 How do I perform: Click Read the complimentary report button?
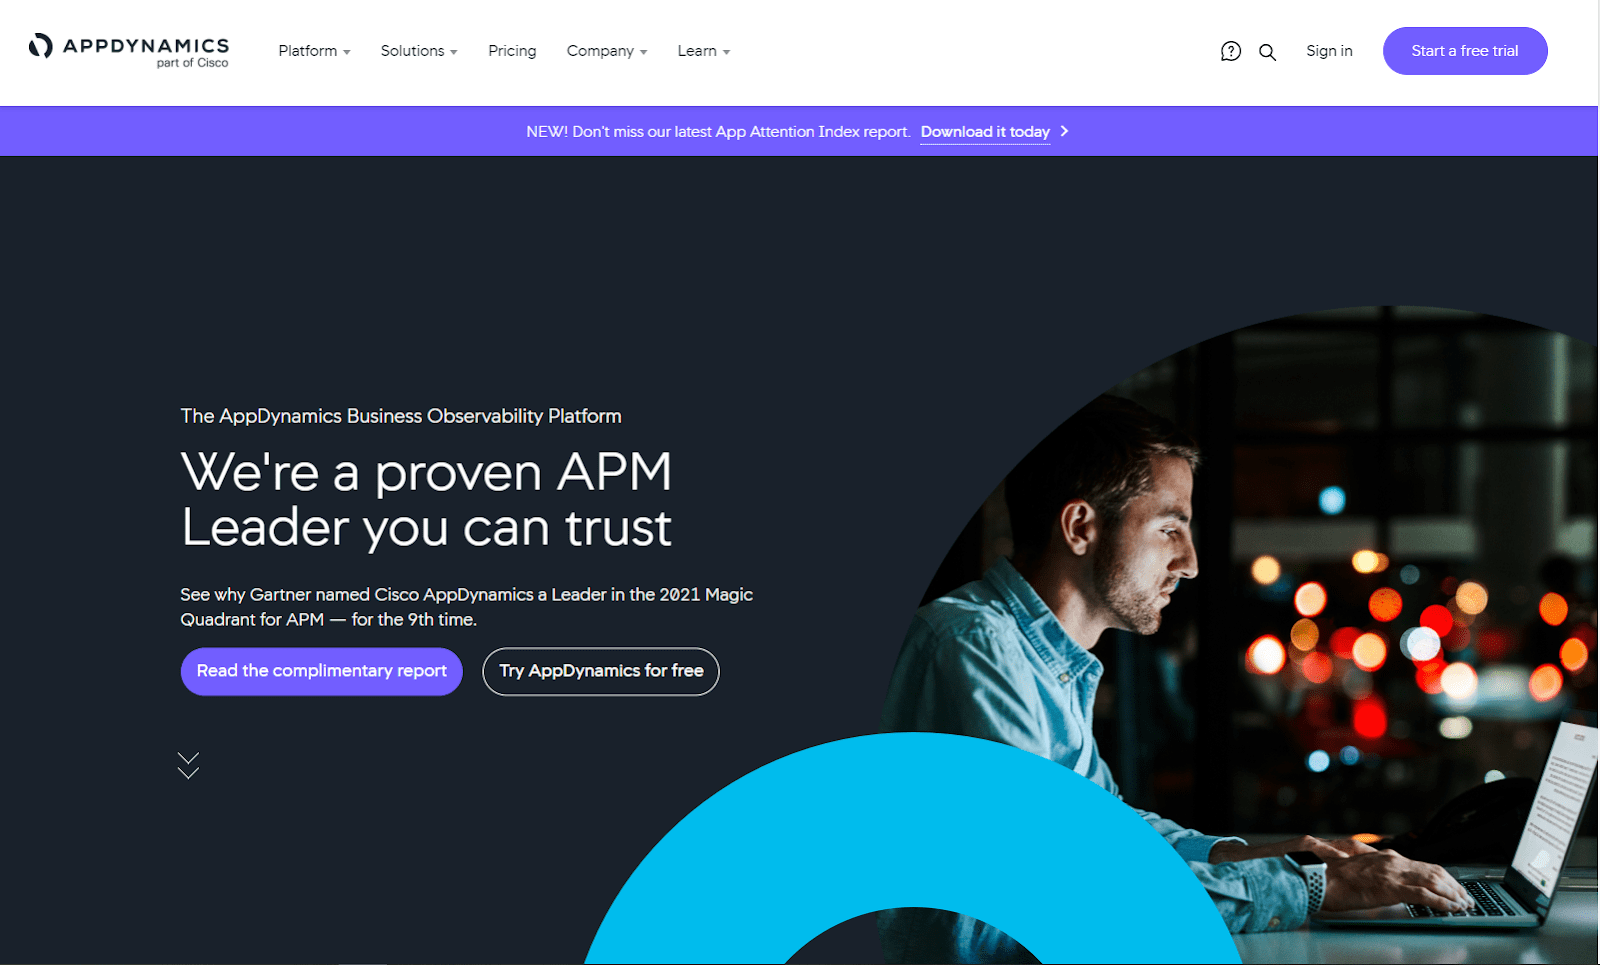322,671
